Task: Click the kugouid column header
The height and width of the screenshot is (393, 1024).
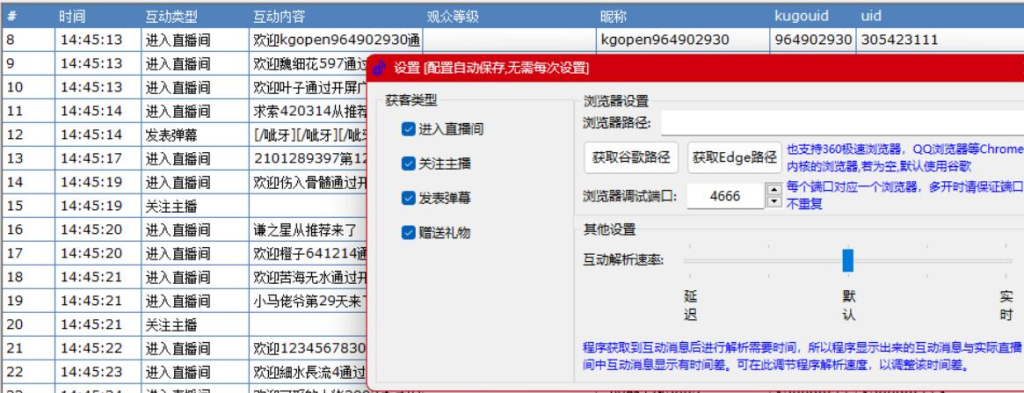Action: [x=813, y=16]
